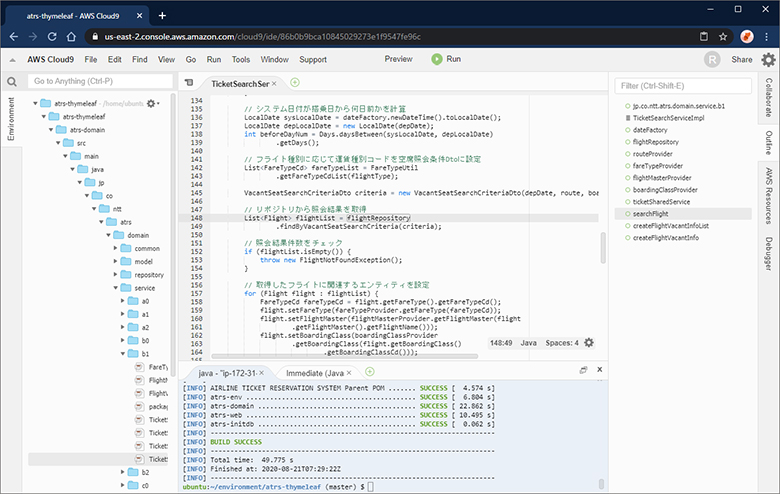Open new browser tab
Viewport: 780px width, 494px height.
(x=162, y=15)
